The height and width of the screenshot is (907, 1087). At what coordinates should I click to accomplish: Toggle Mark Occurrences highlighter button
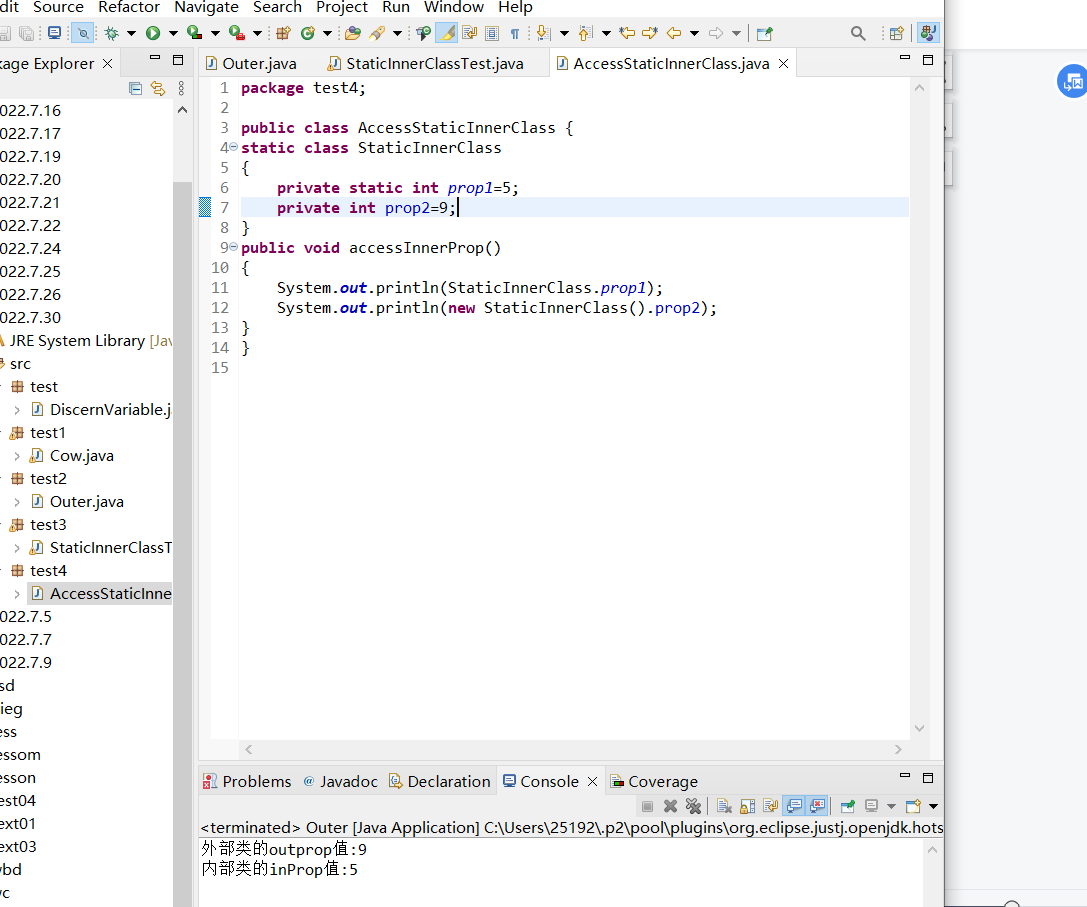pos(448,33)
